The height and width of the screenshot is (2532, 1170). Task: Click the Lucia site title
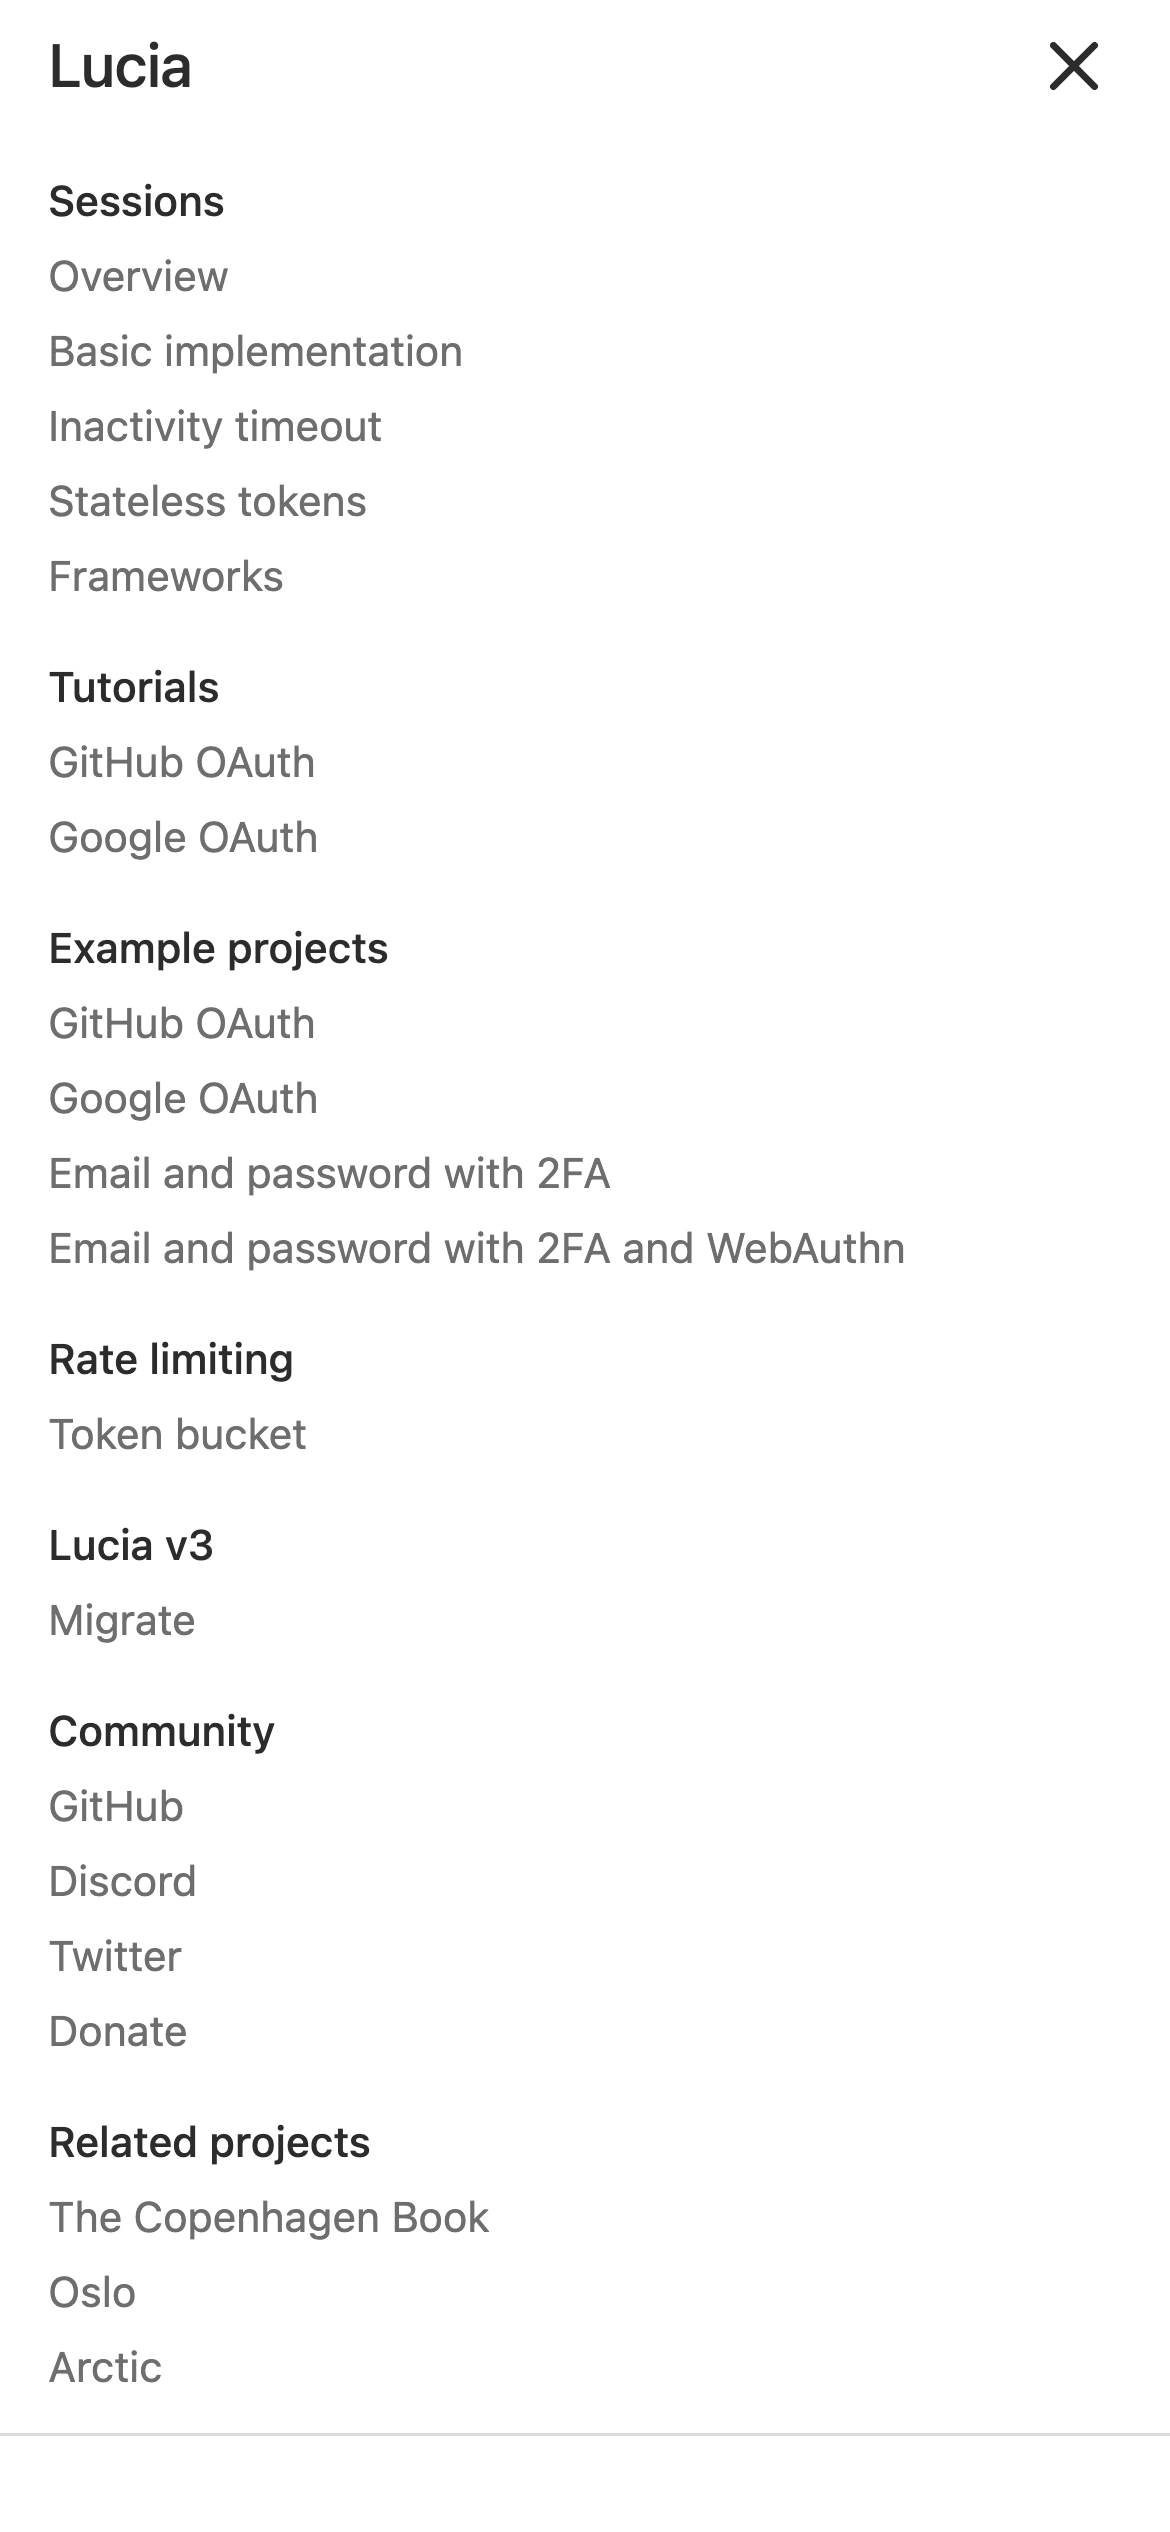click(120, 66)
